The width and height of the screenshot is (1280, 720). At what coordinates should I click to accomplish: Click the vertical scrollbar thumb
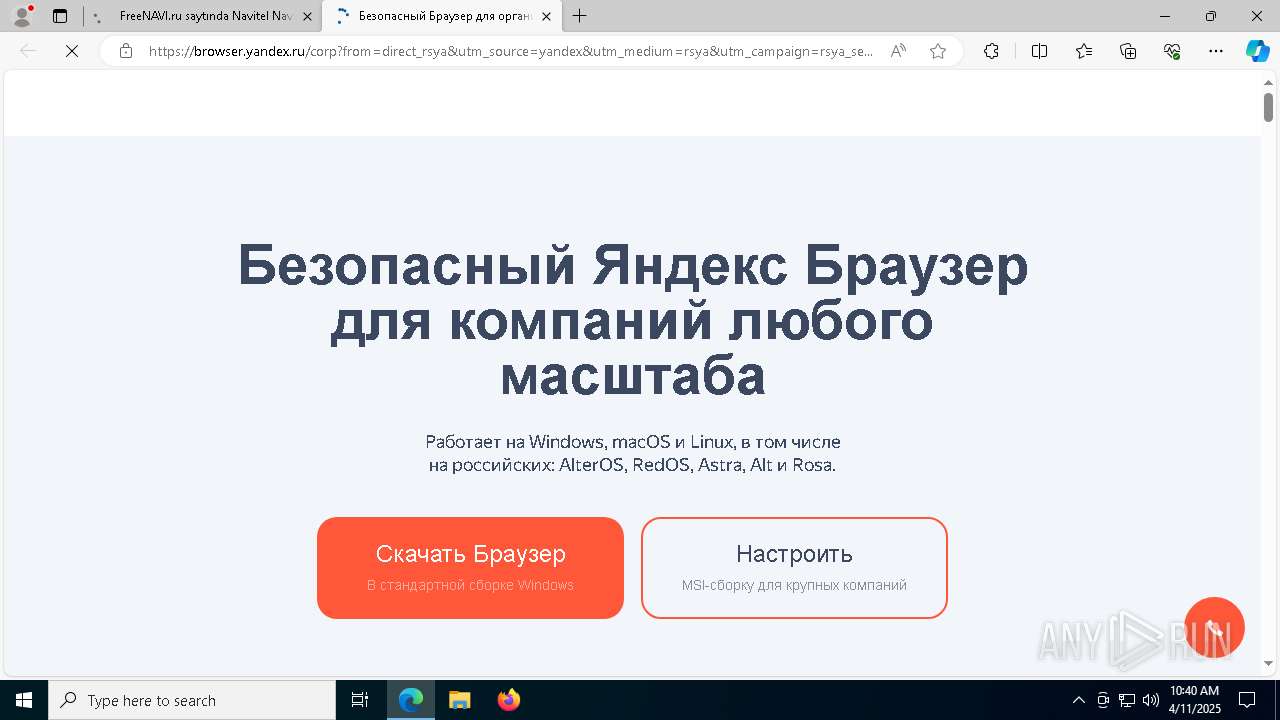point(1268,107)
